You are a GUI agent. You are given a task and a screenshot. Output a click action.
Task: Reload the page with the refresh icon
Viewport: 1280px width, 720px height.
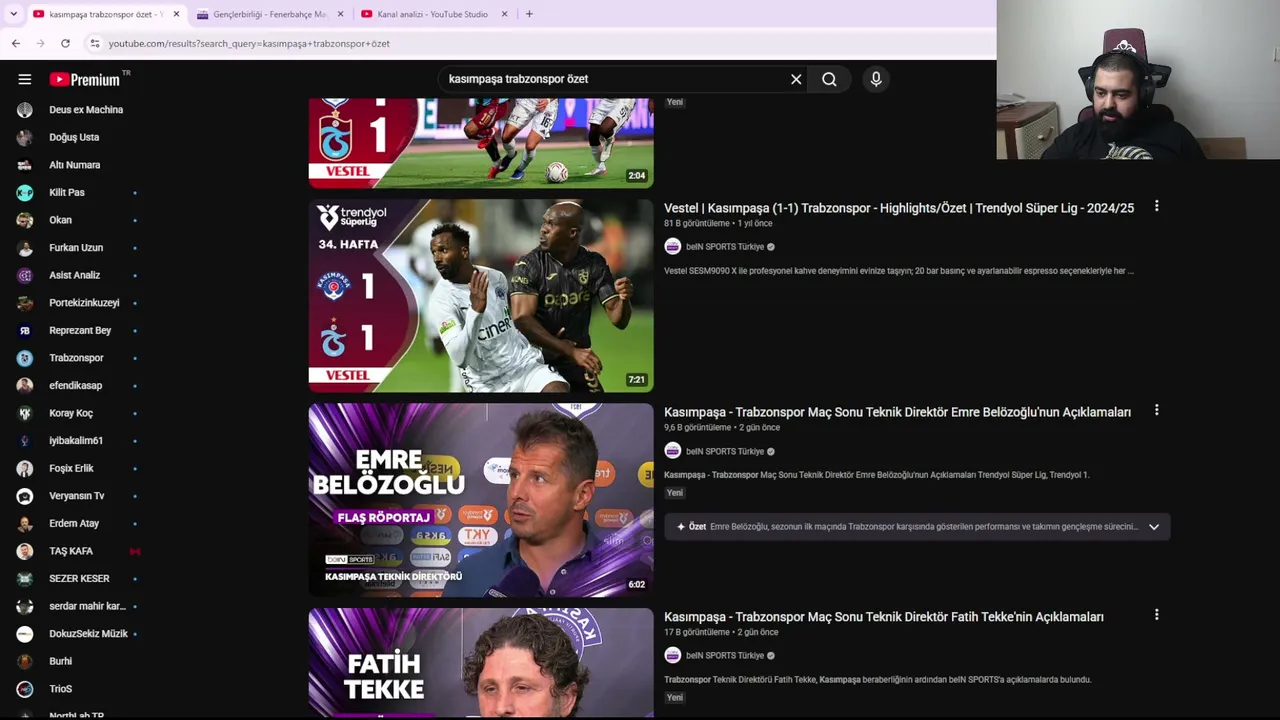(x=65, y=43)
